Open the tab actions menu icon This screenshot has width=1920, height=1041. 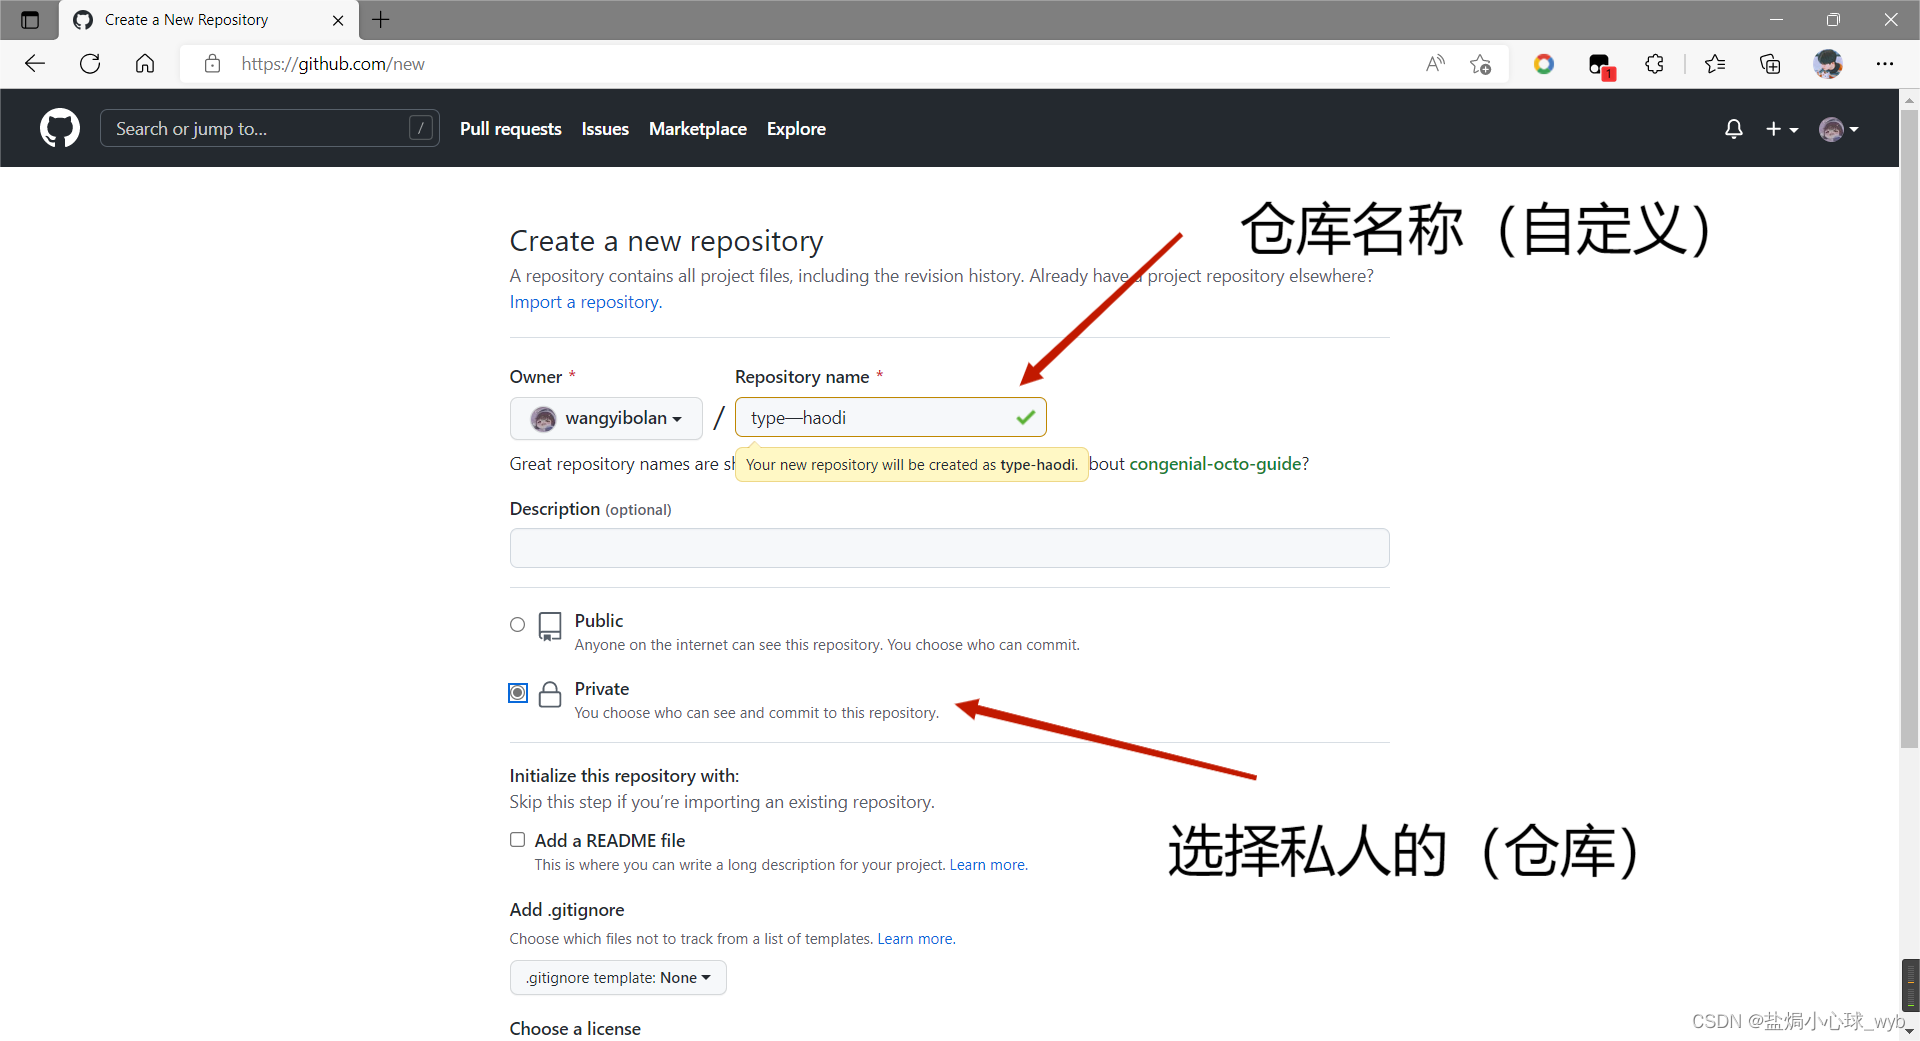(30, 20)
